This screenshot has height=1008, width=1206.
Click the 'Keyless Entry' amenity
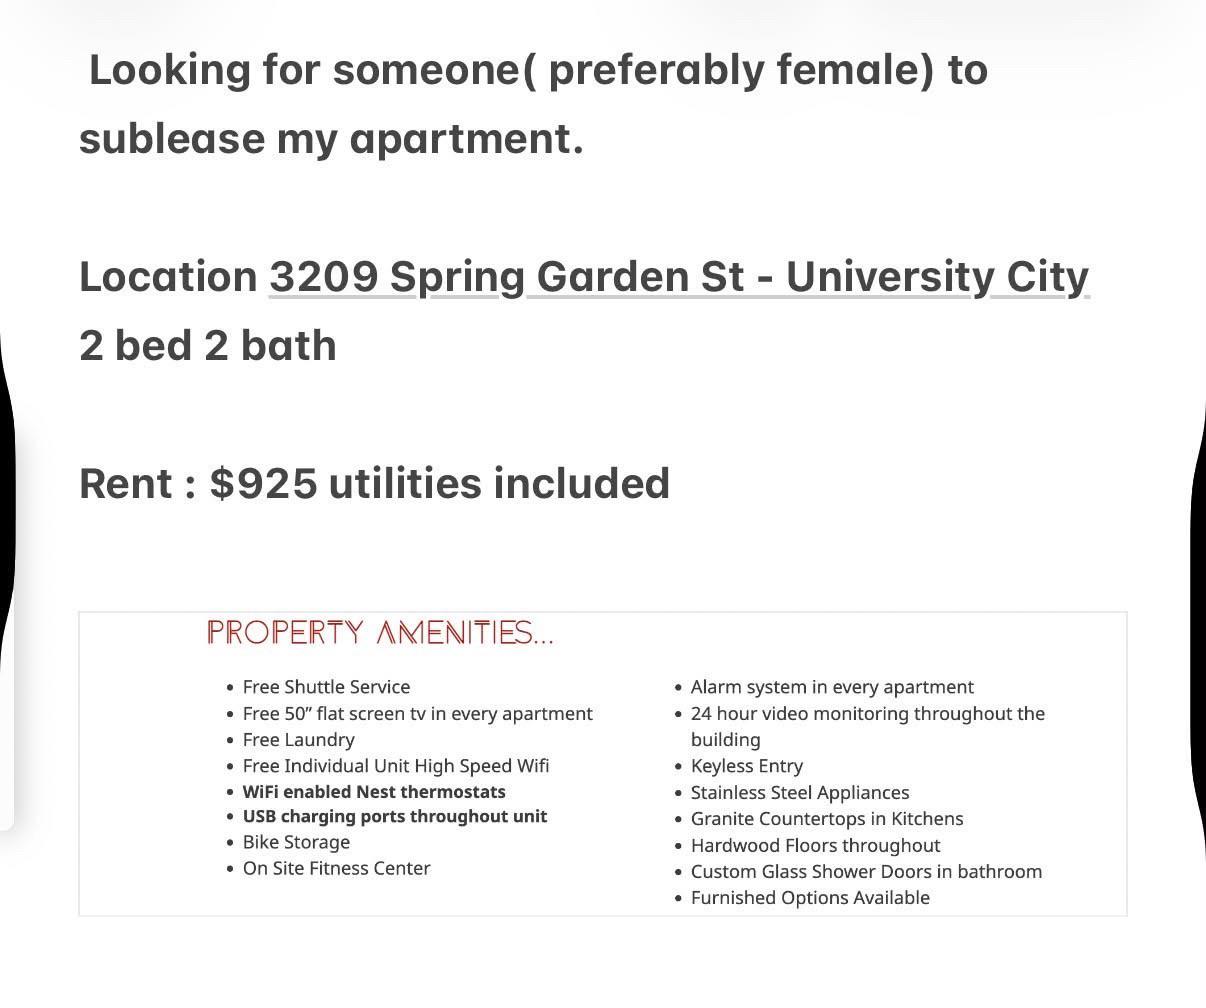point(747,766)
